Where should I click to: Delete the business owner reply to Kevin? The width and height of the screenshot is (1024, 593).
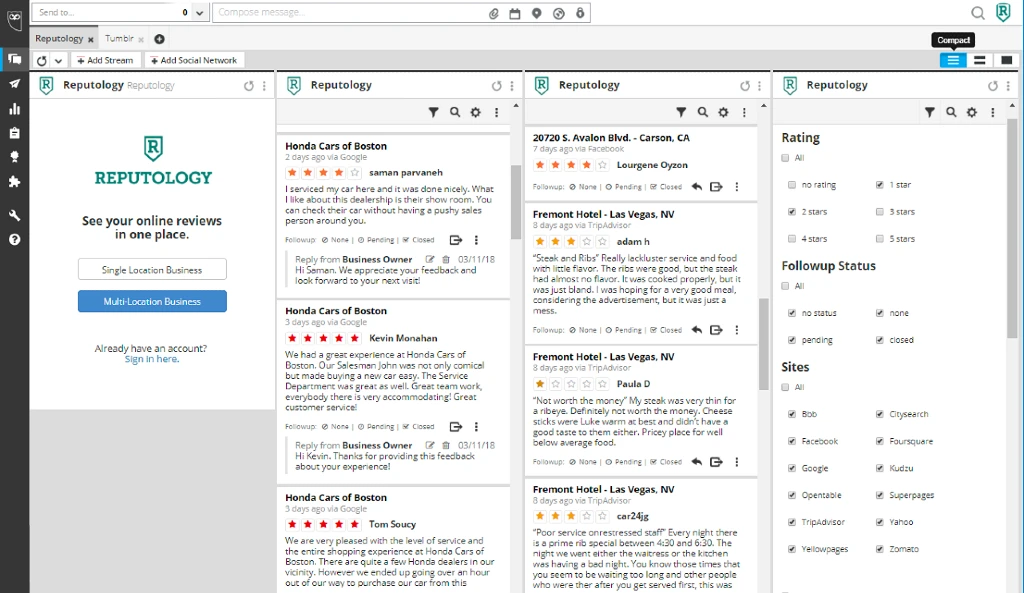point(446,445)
